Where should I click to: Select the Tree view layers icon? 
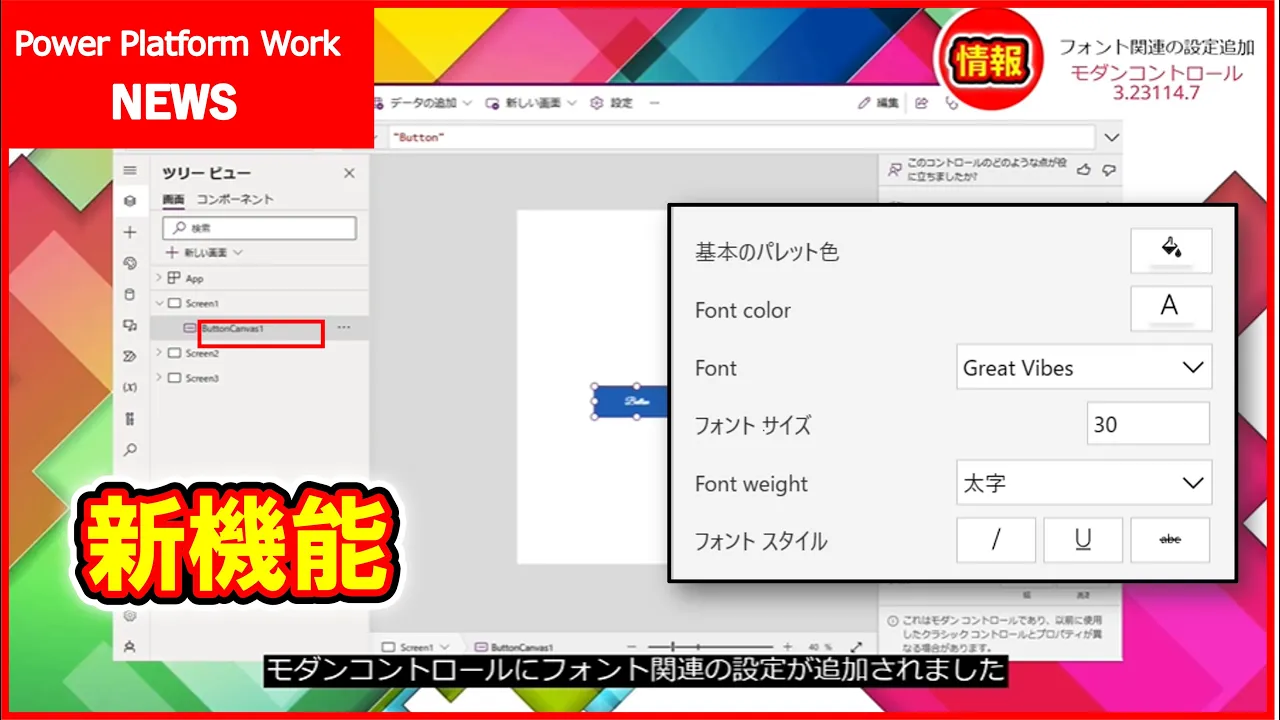click(130, 201)
